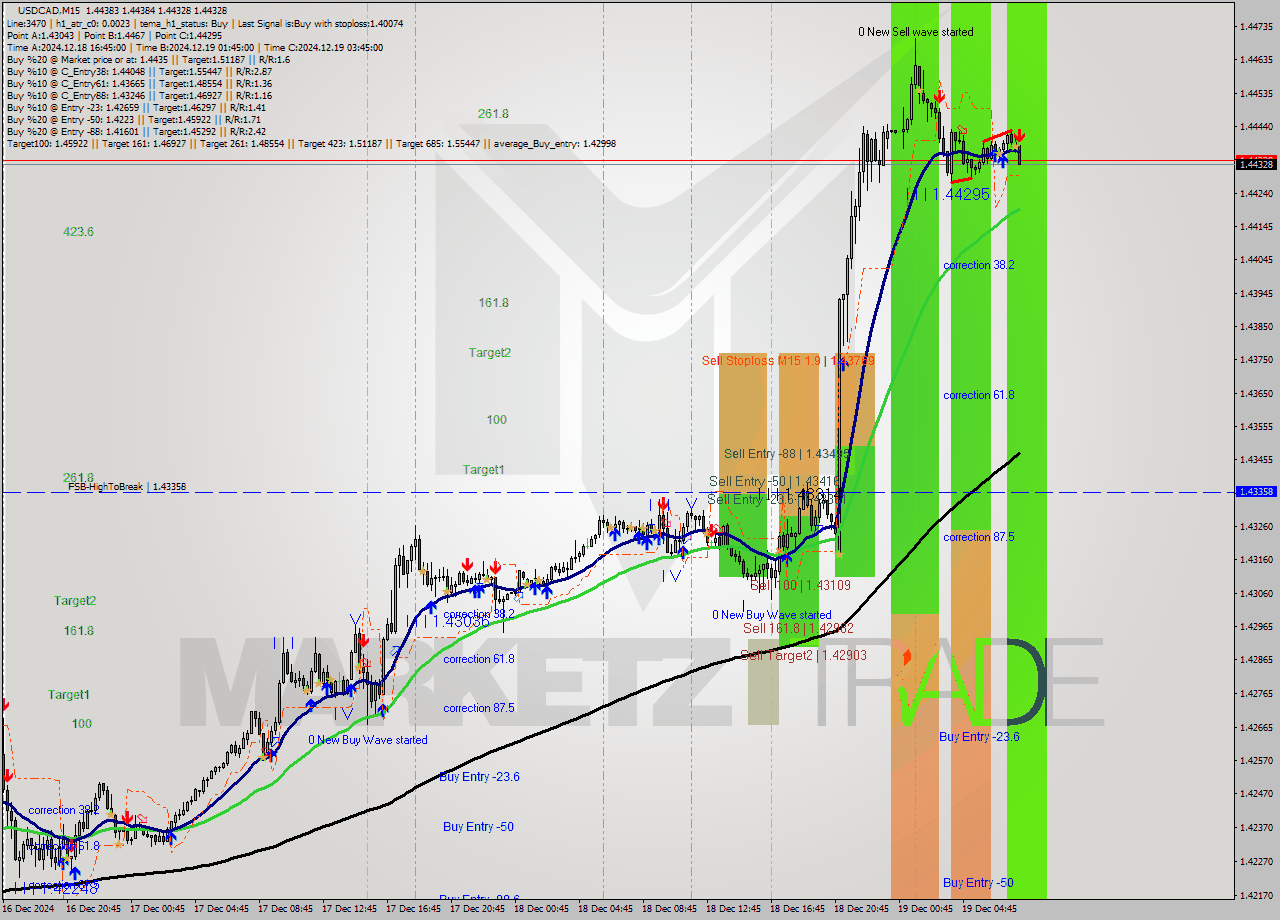Click the right-side 'Buy Entry -23.6' label
This screenshot has height=920, width=1280.
[x=979, y=737]
